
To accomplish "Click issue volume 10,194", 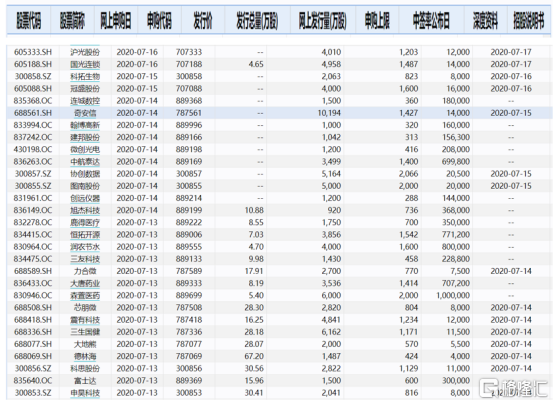I will [329, 113].
